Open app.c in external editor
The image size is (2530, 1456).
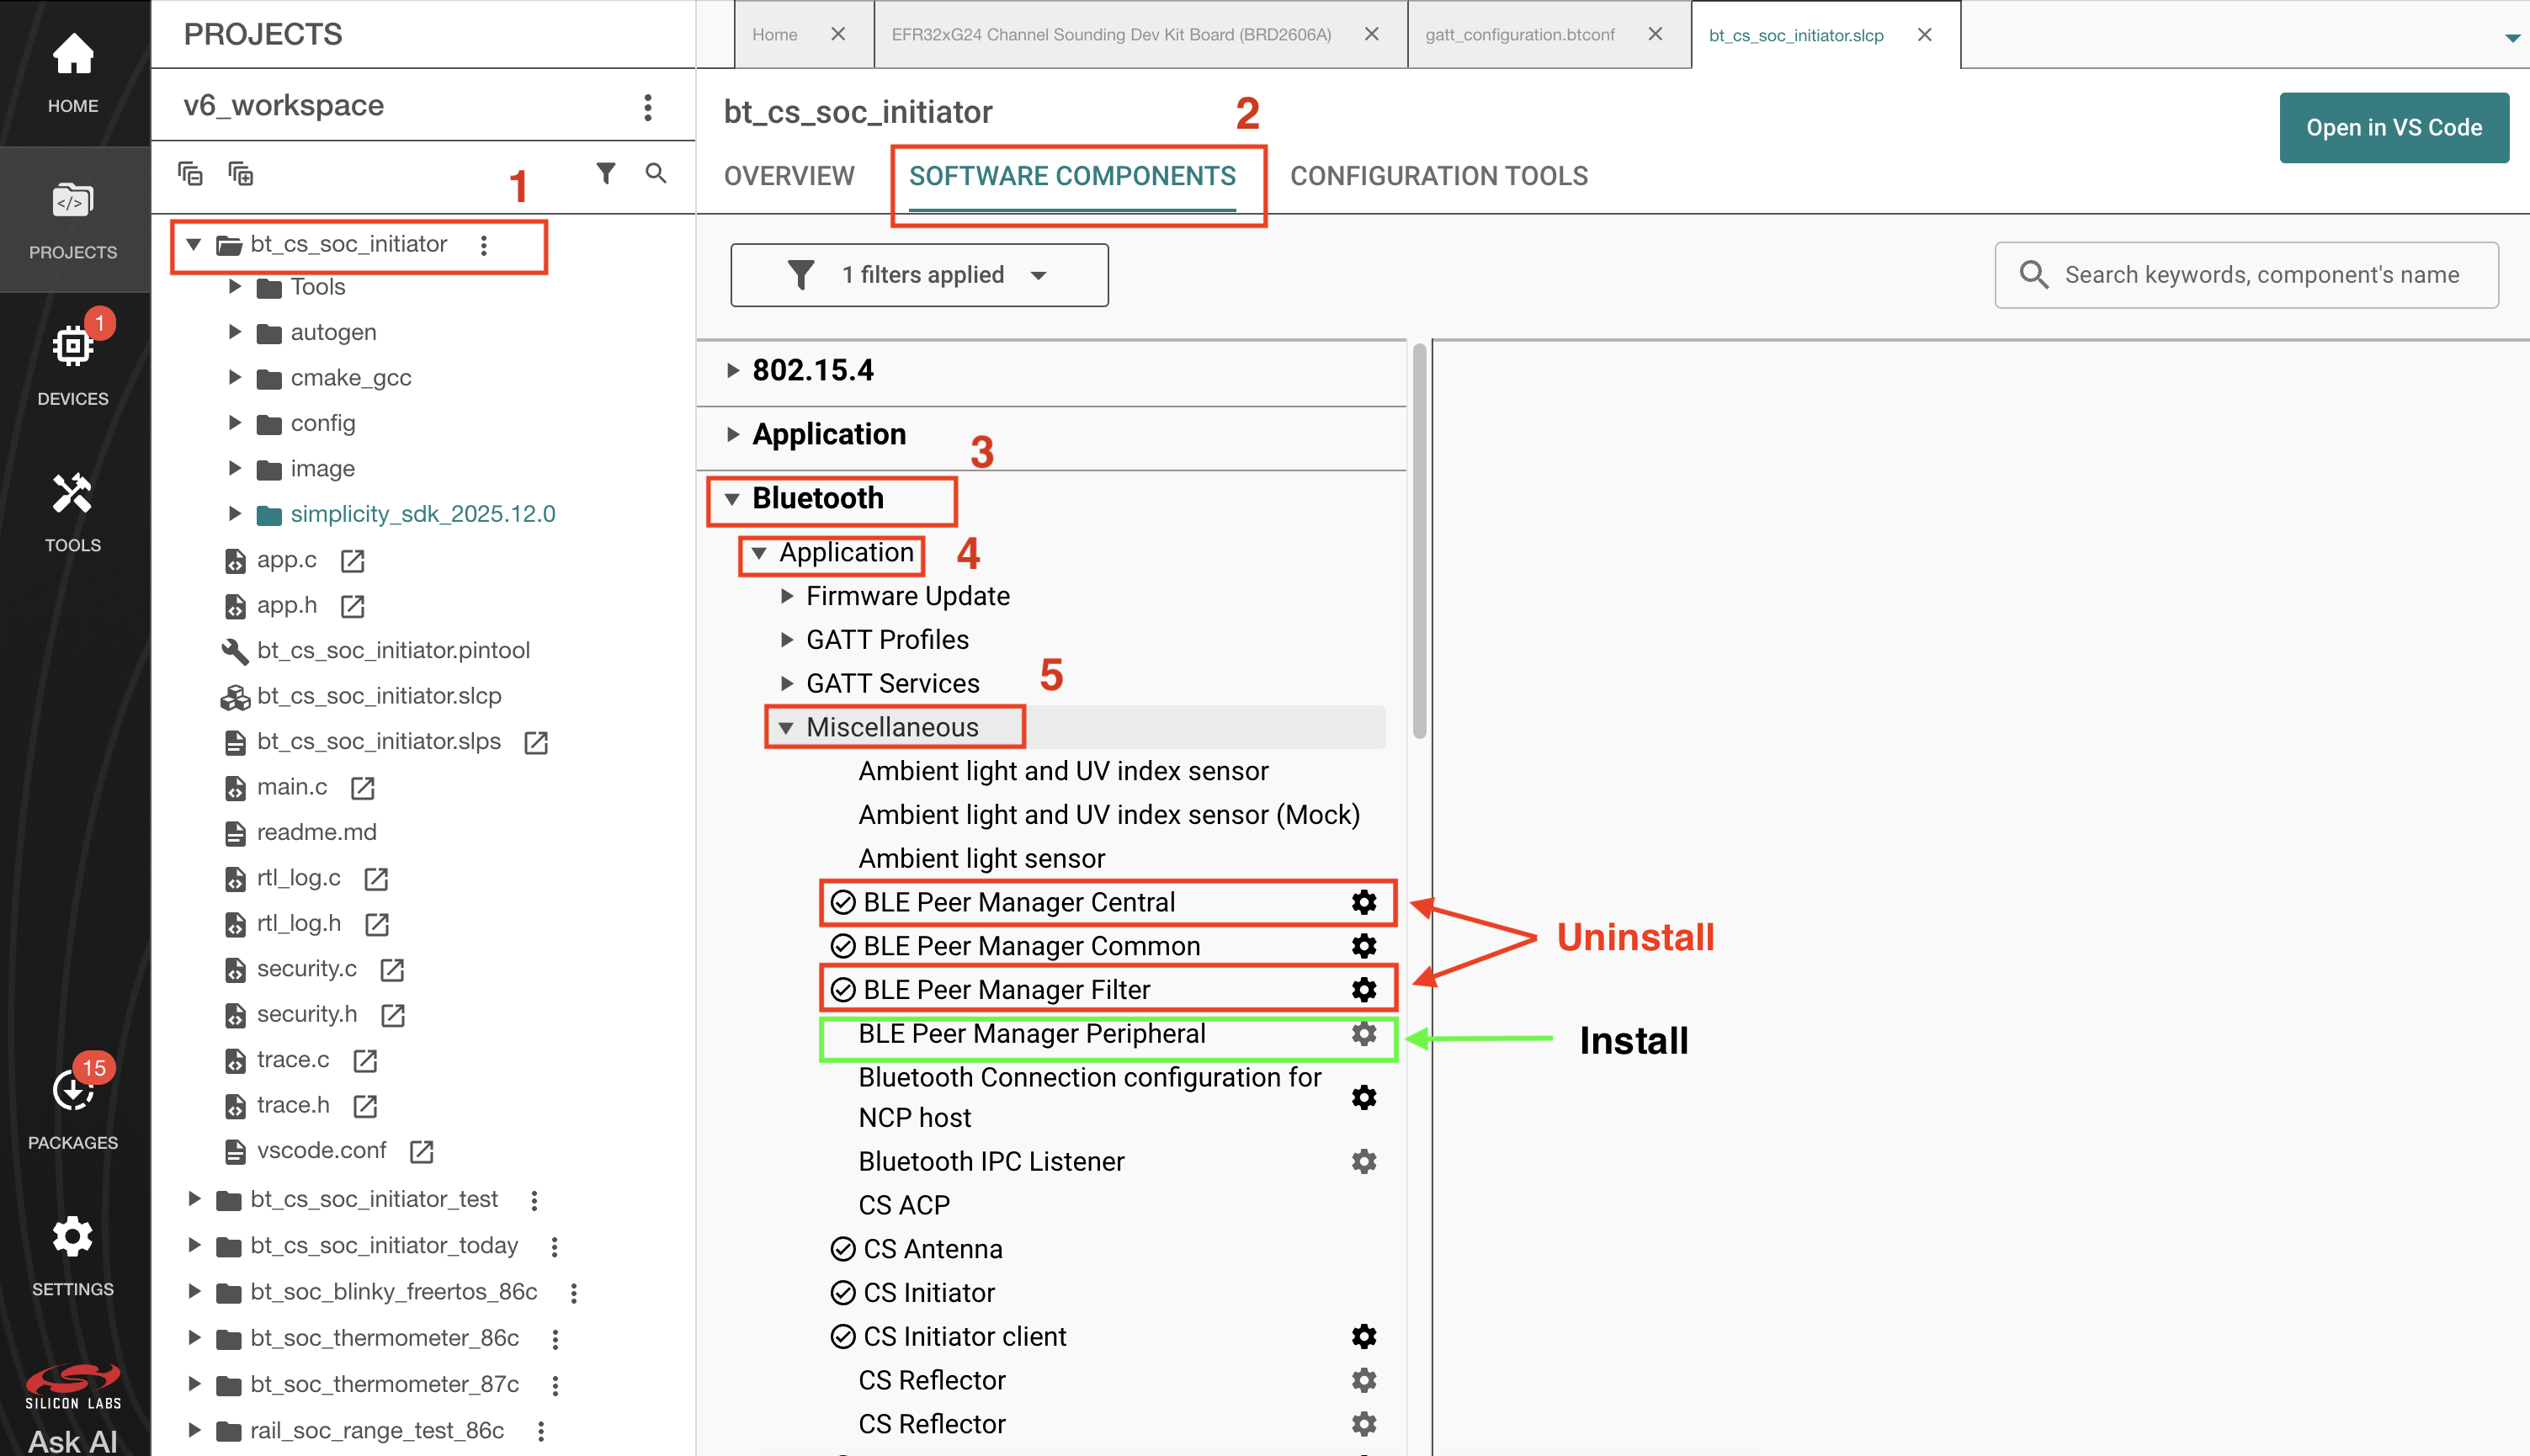[353, 561]
